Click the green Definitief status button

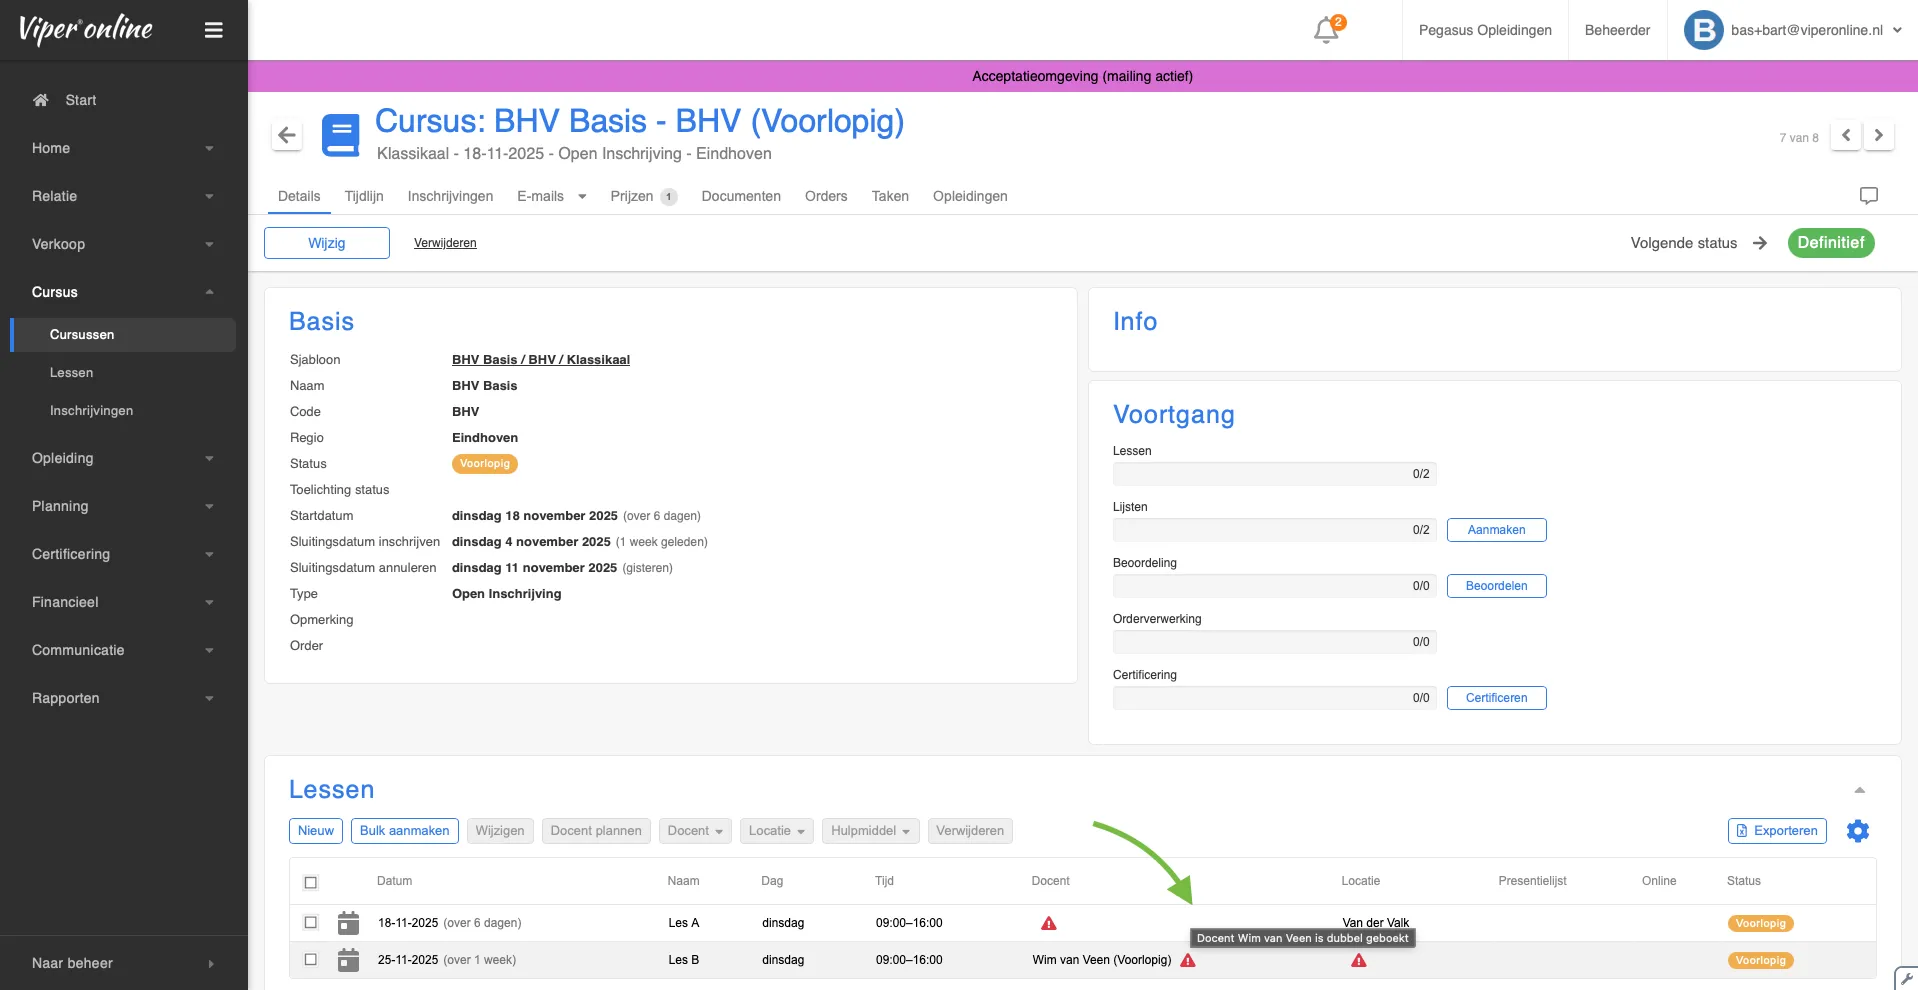pyautogui.click(x=1830, y=243)
